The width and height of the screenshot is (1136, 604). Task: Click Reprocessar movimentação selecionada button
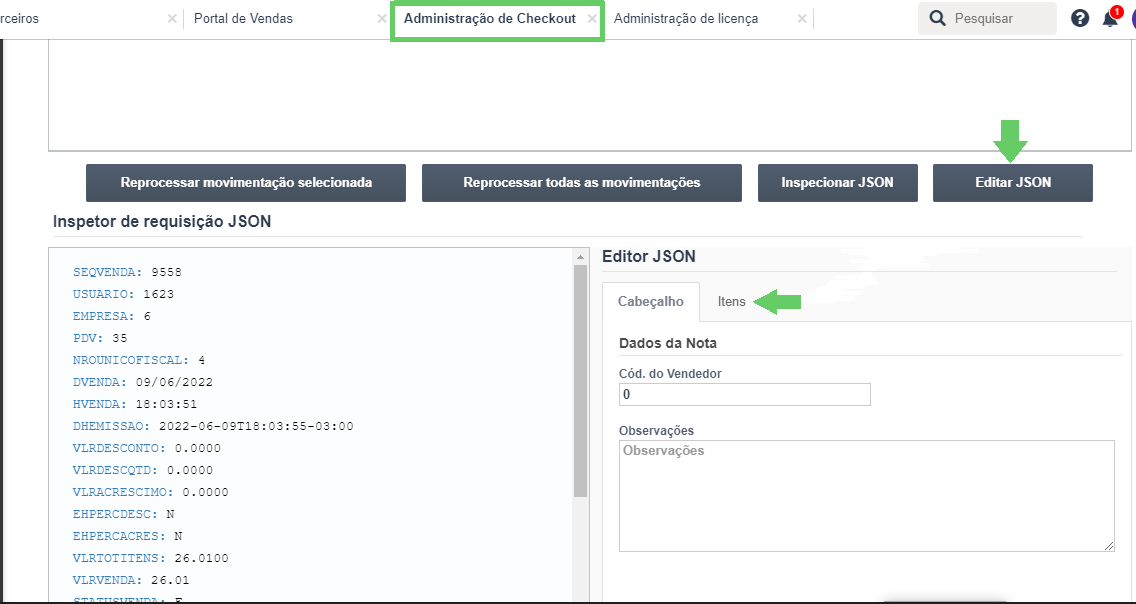[x=246, y=183]
